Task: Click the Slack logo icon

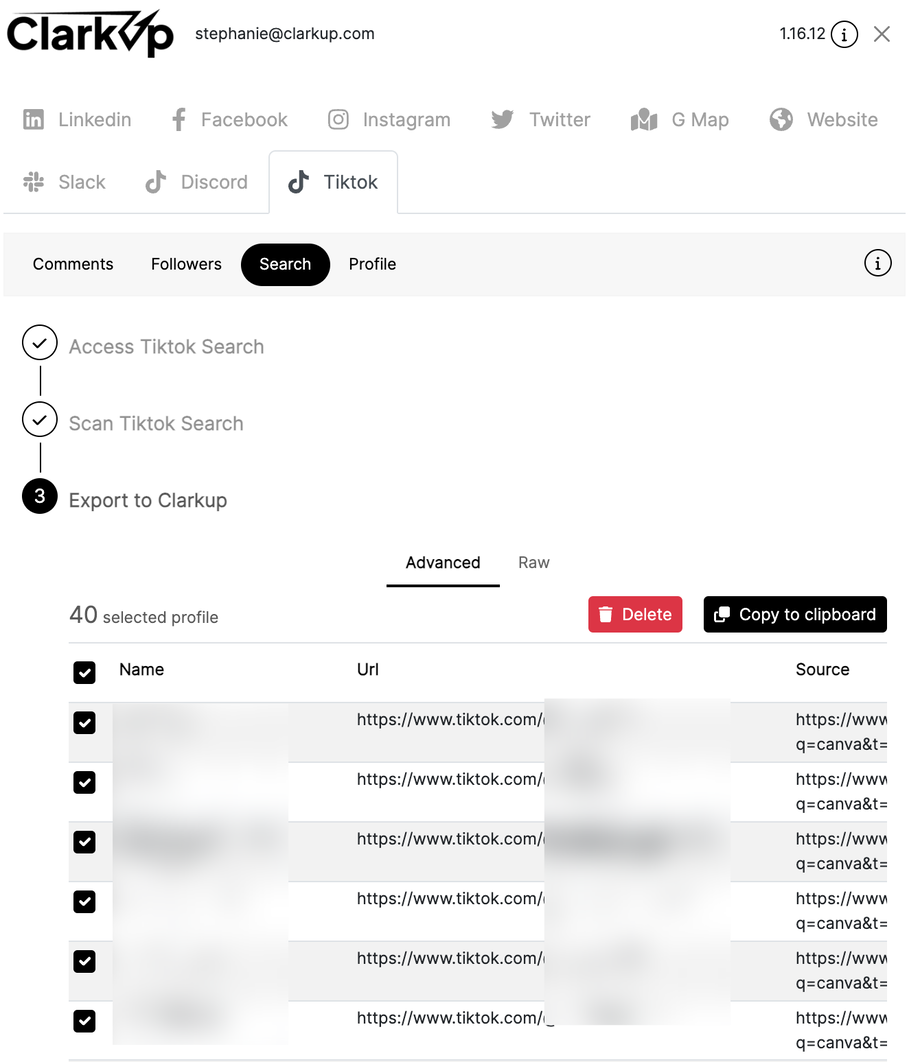Action: [x=33, y=182]
